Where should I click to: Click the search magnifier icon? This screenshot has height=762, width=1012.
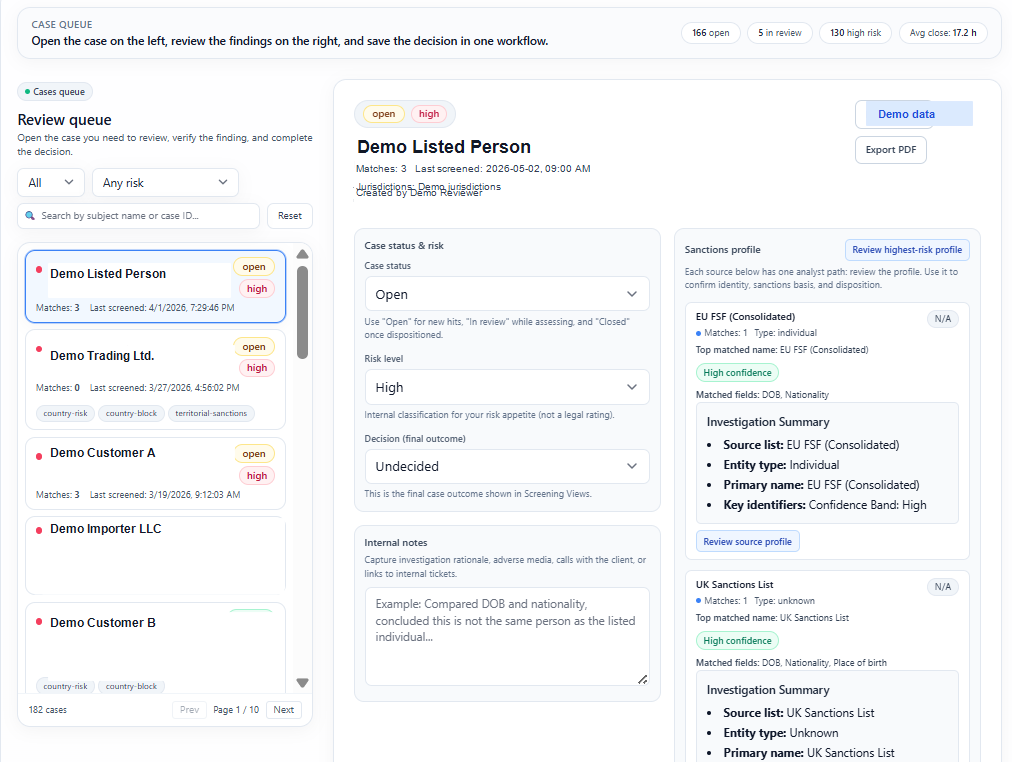click(30, 216)
